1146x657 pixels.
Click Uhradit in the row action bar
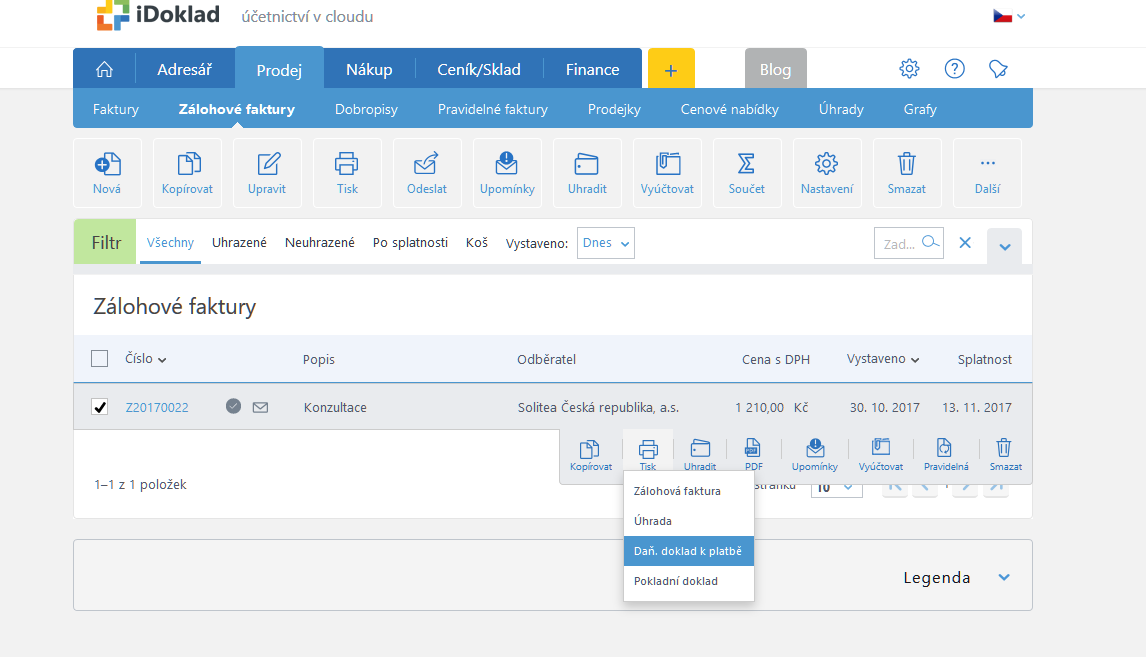coord(699,455)
